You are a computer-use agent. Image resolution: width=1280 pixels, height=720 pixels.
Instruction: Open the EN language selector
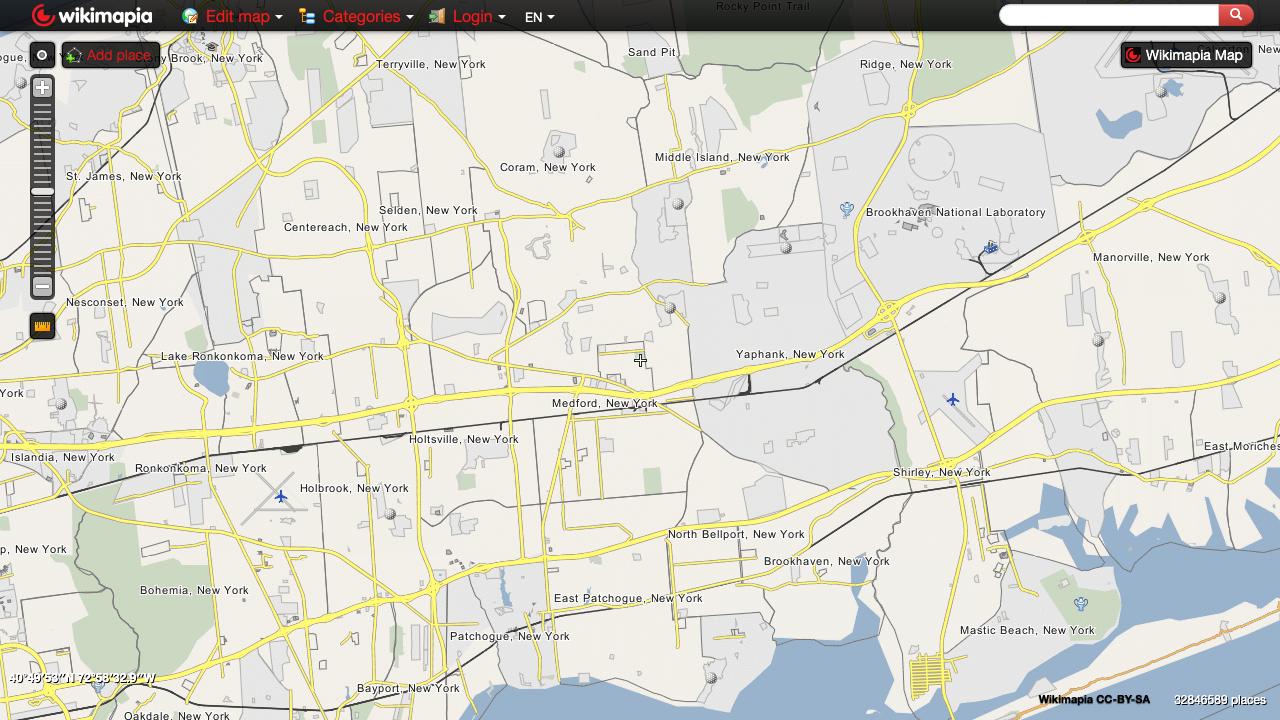coord(539,17)
